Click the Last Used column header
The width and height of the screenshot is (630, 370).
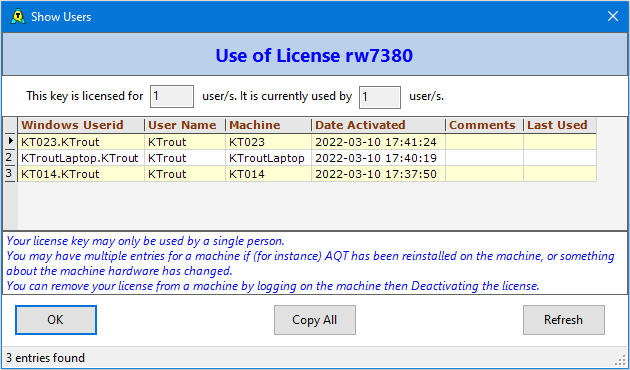tap(560, 125)
